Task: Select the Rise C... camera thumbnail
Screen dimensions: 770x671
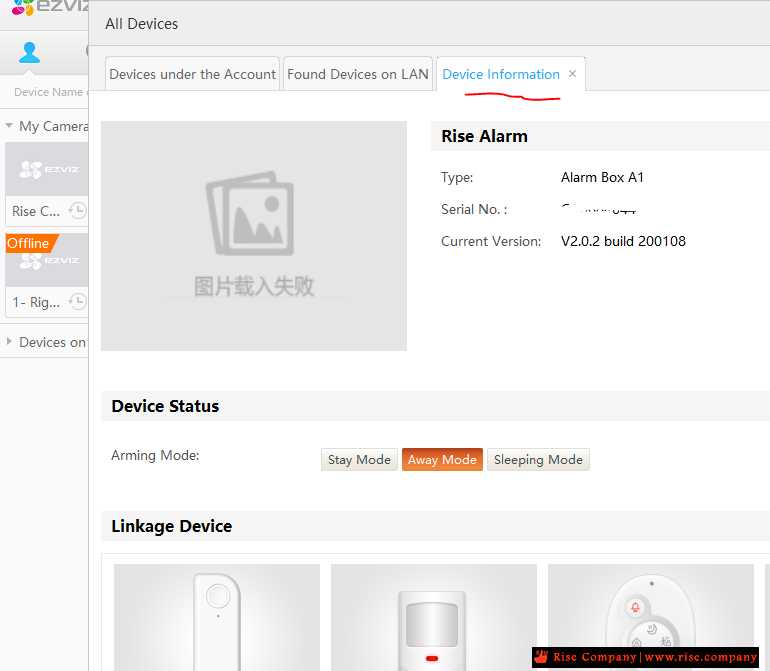Action: [47, 169]
